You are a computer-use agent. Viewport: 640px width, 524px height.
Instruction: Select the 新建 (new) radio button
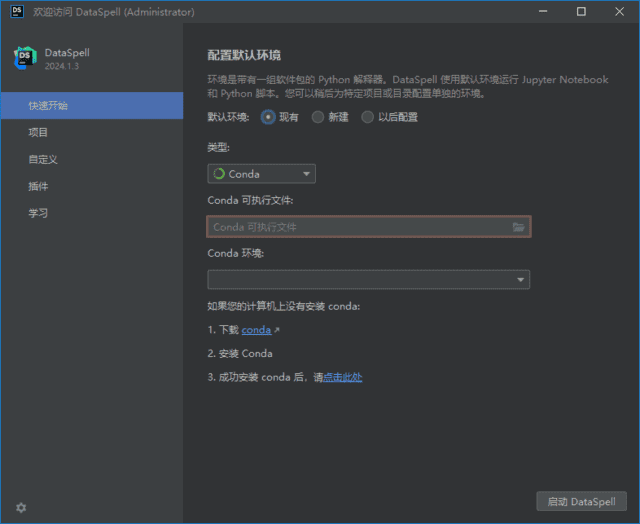318,117
